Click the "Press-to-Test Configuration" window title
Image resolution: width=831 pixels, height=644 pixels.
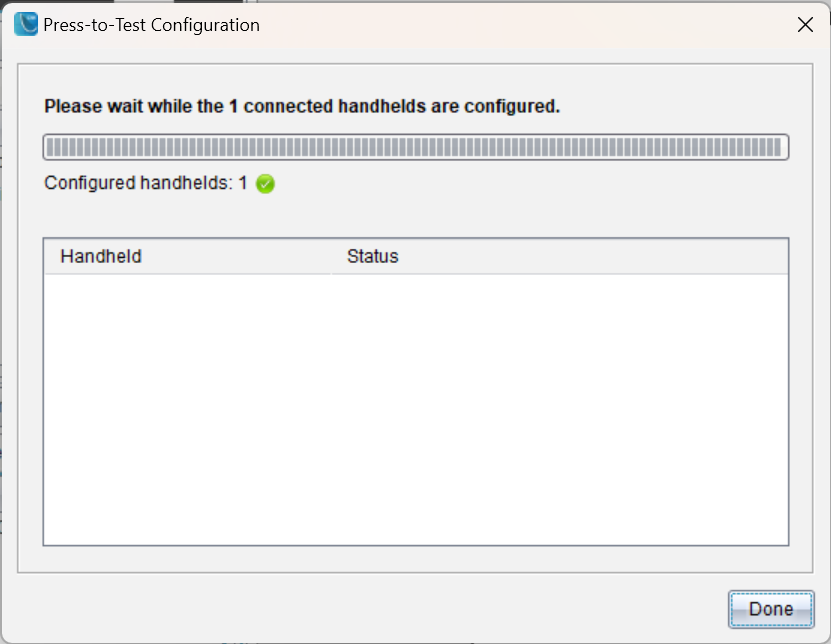tap(151, 25)
